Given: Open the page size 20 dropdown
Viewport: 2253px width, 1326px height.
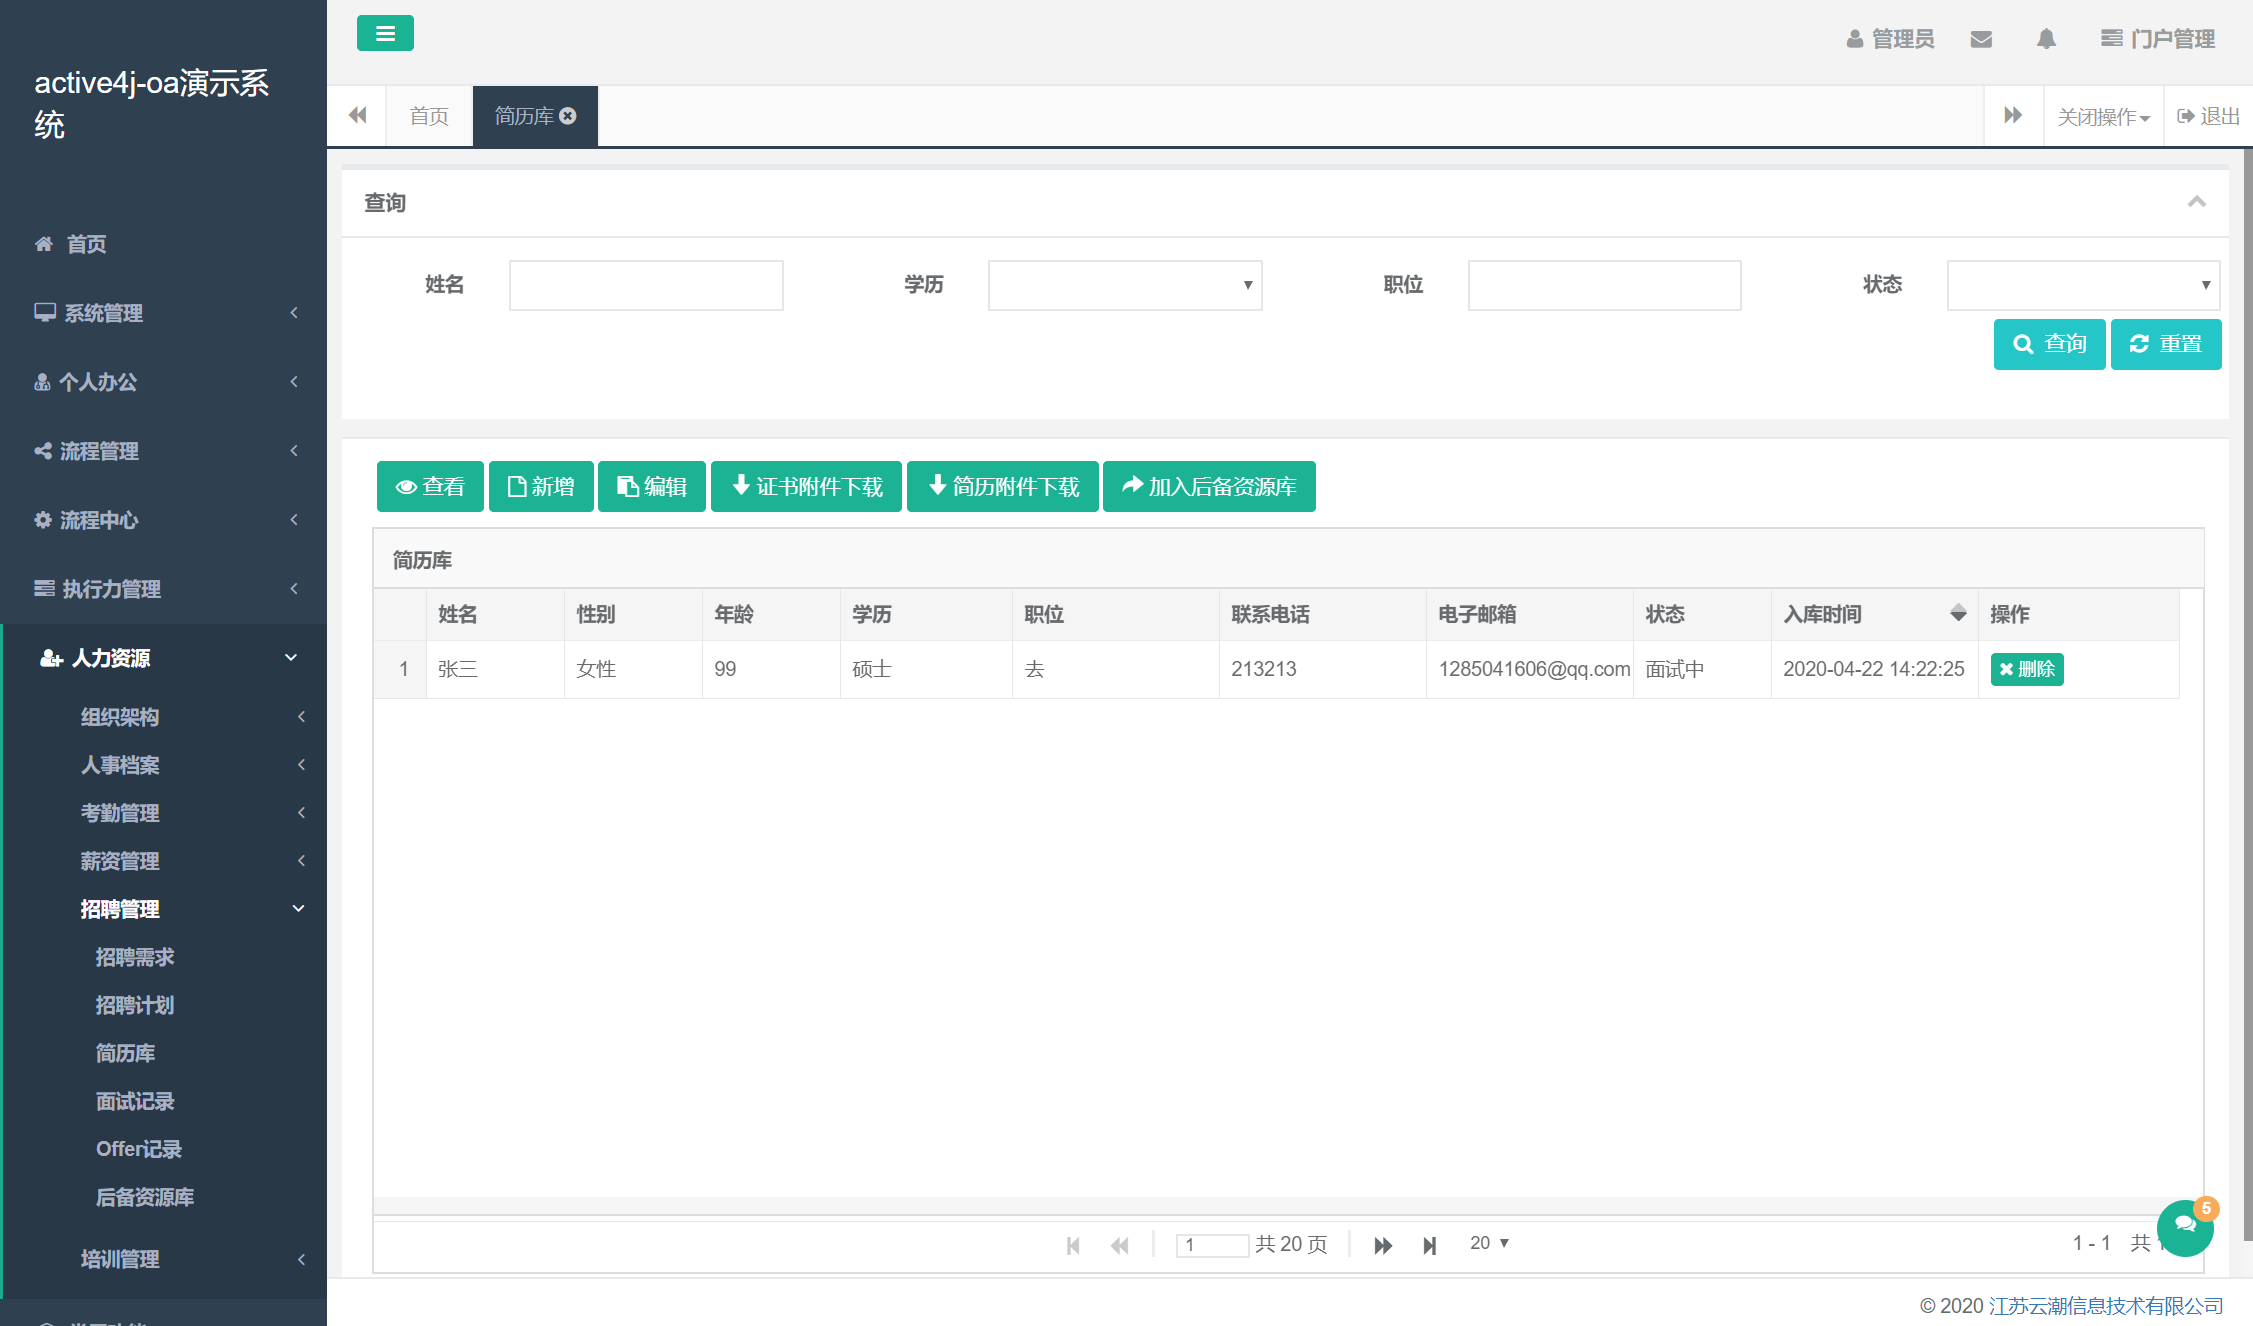Looking at the screenshot, I should point(1487,1243).
